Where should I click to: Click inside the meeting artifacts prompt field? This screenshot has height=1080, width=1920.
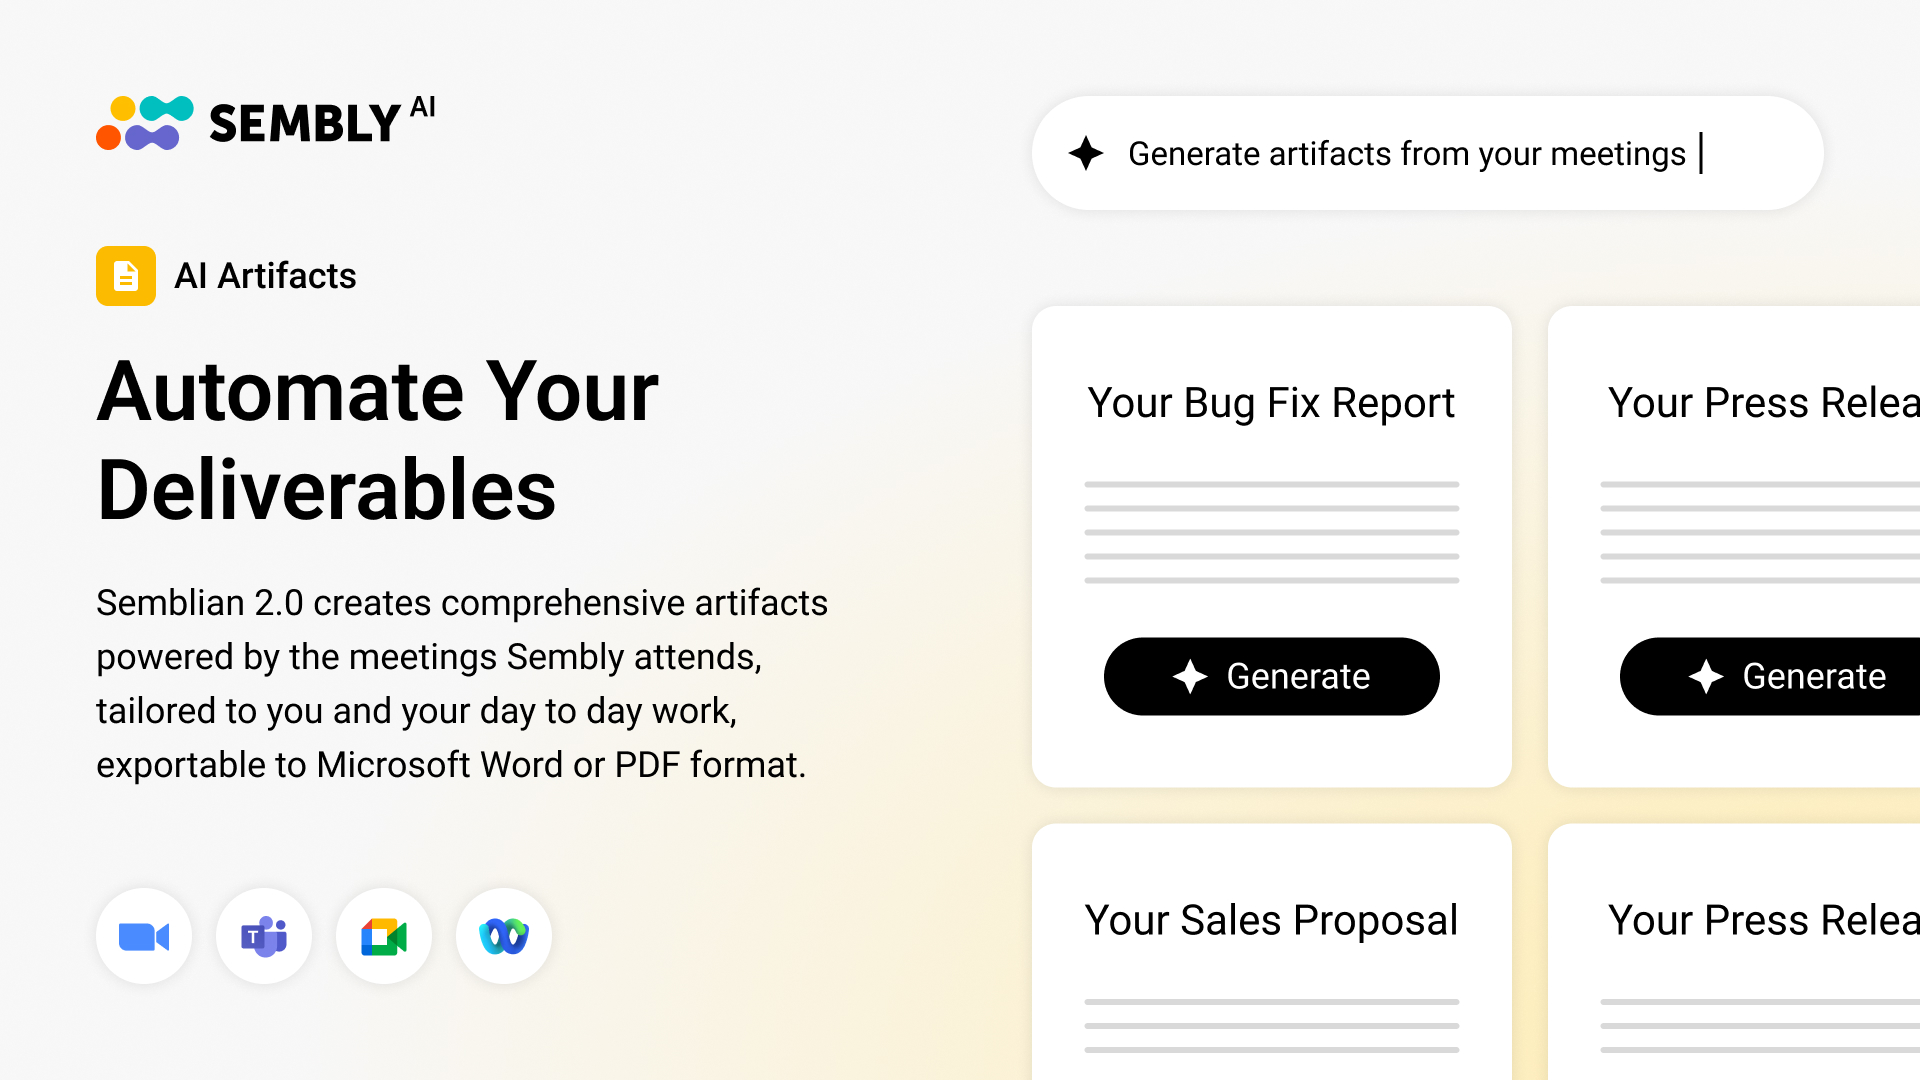tap(1400, 154)
